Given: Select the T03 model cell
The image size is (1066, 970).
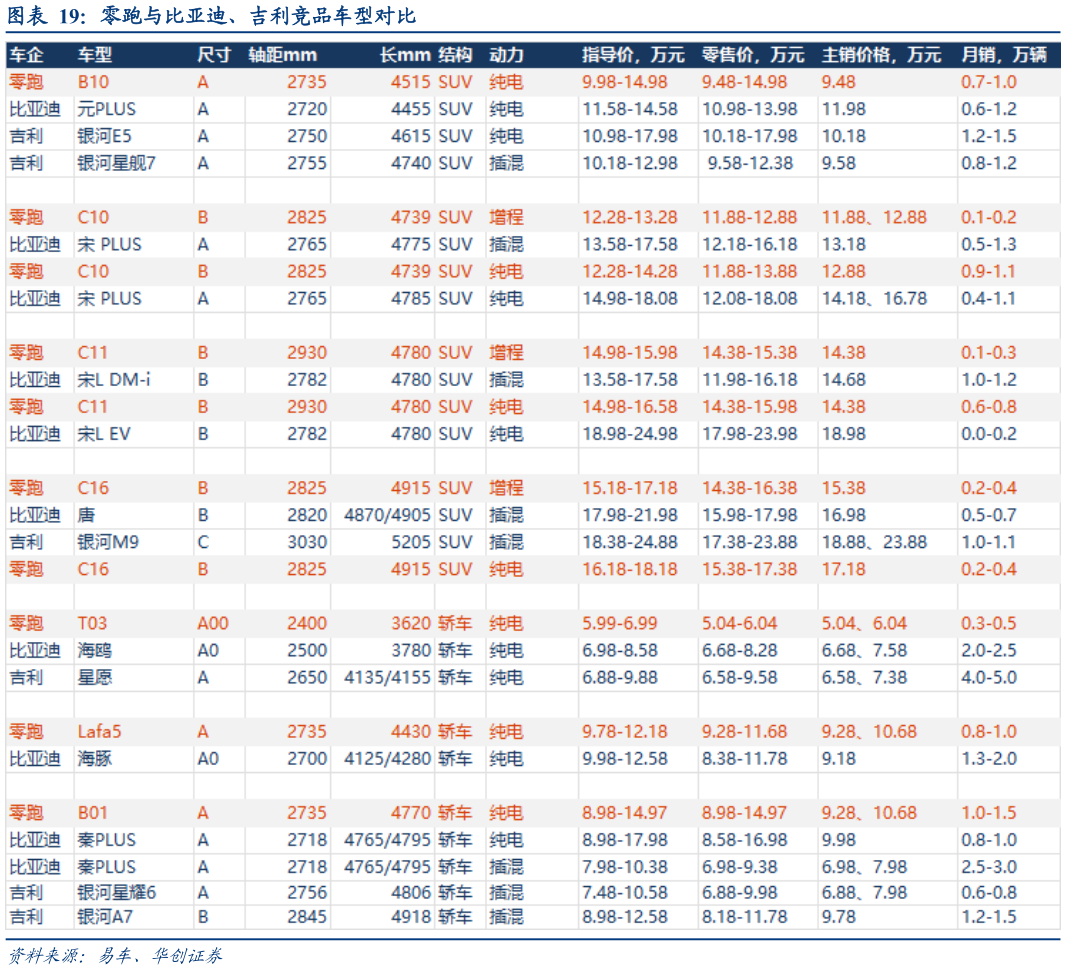Looking at the screenshot, I should (92, 623).
